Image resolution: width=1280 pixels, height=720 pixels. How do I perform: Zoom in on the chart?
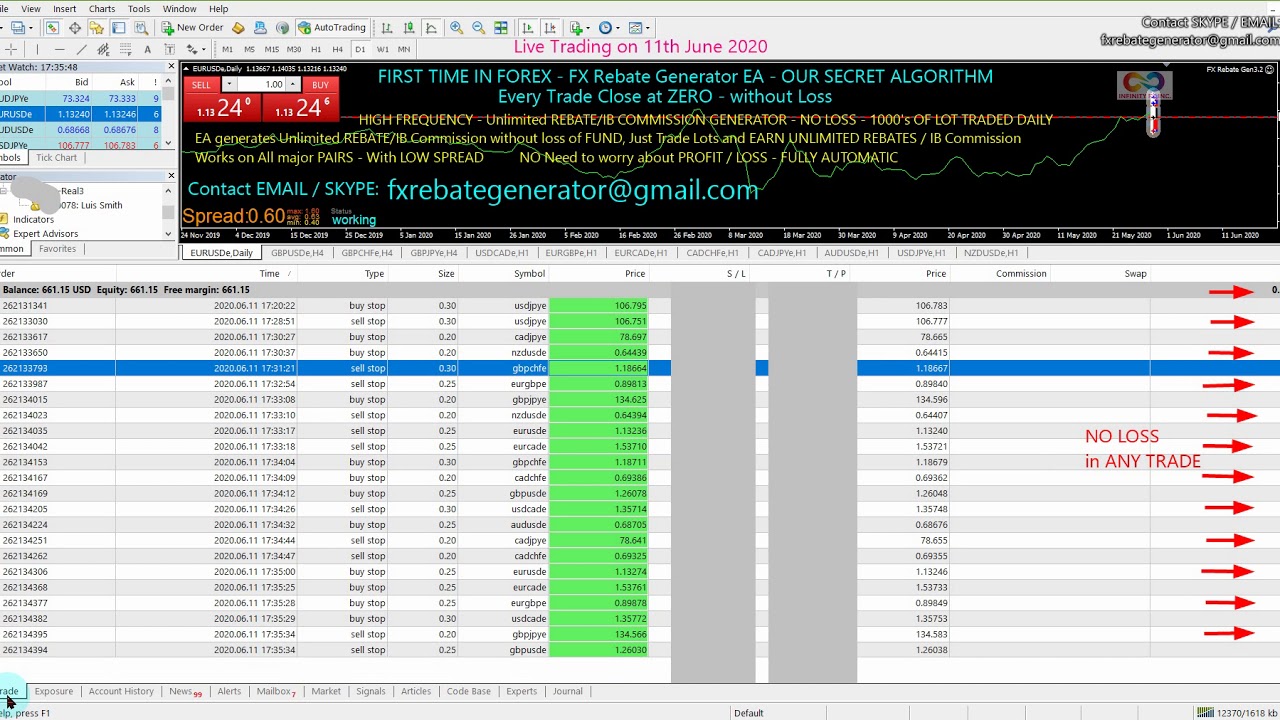[x=456, y=27]
